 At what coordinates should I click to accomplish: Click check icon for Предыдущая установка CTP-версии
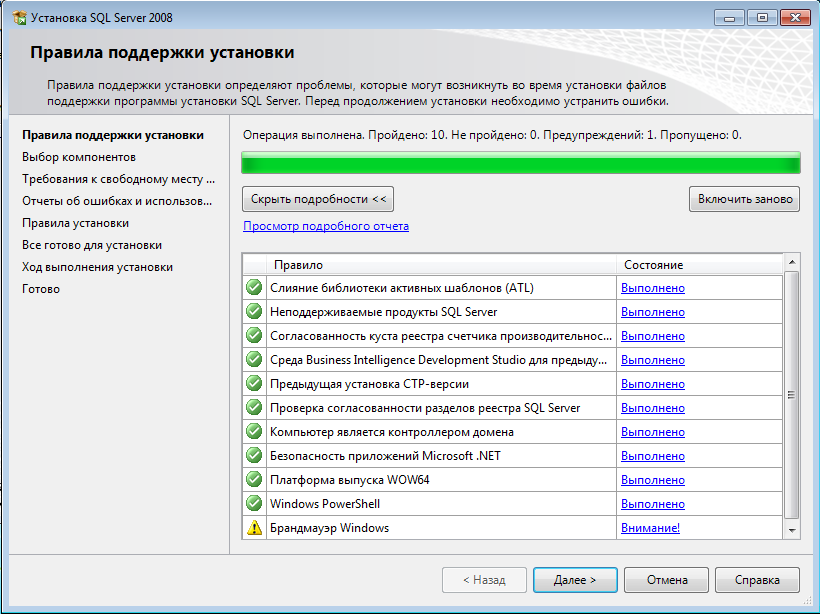(254, 383)
